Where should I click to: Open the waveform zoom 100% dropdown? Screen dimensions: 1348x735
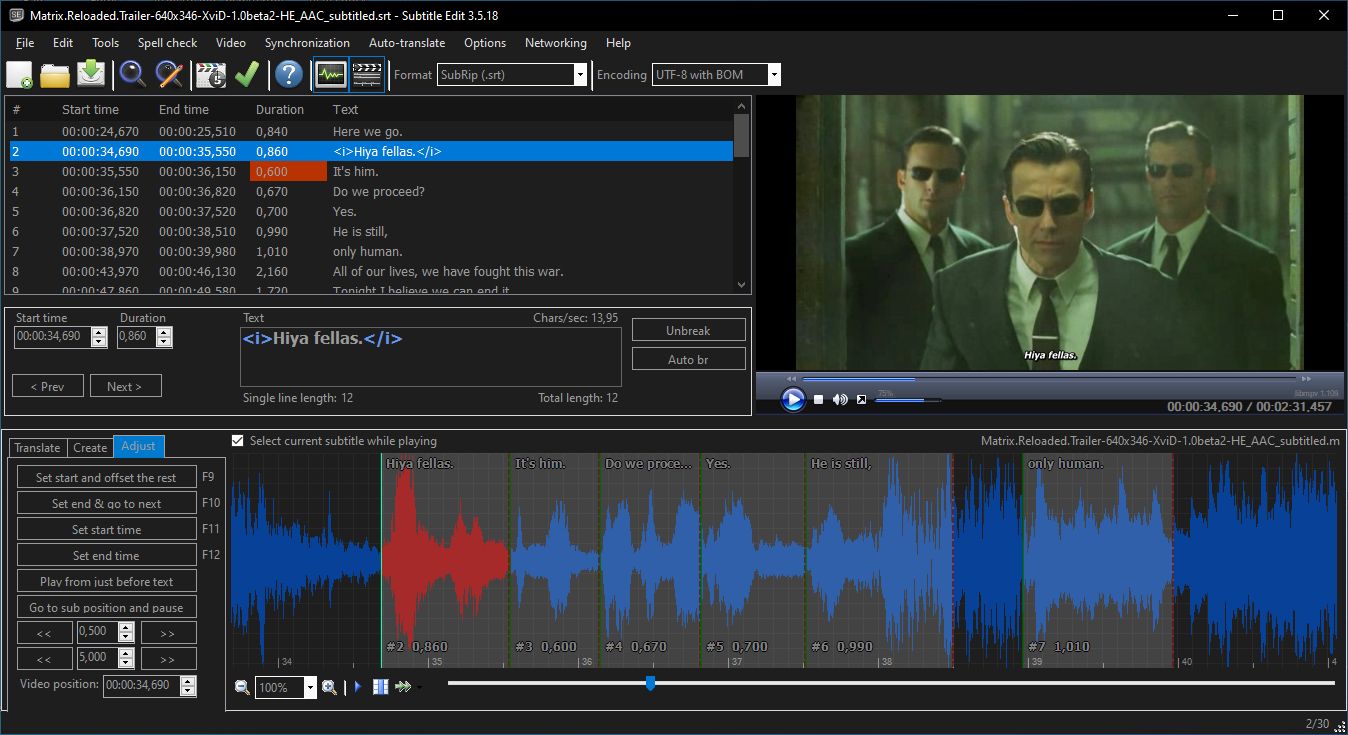coord(310,687)
